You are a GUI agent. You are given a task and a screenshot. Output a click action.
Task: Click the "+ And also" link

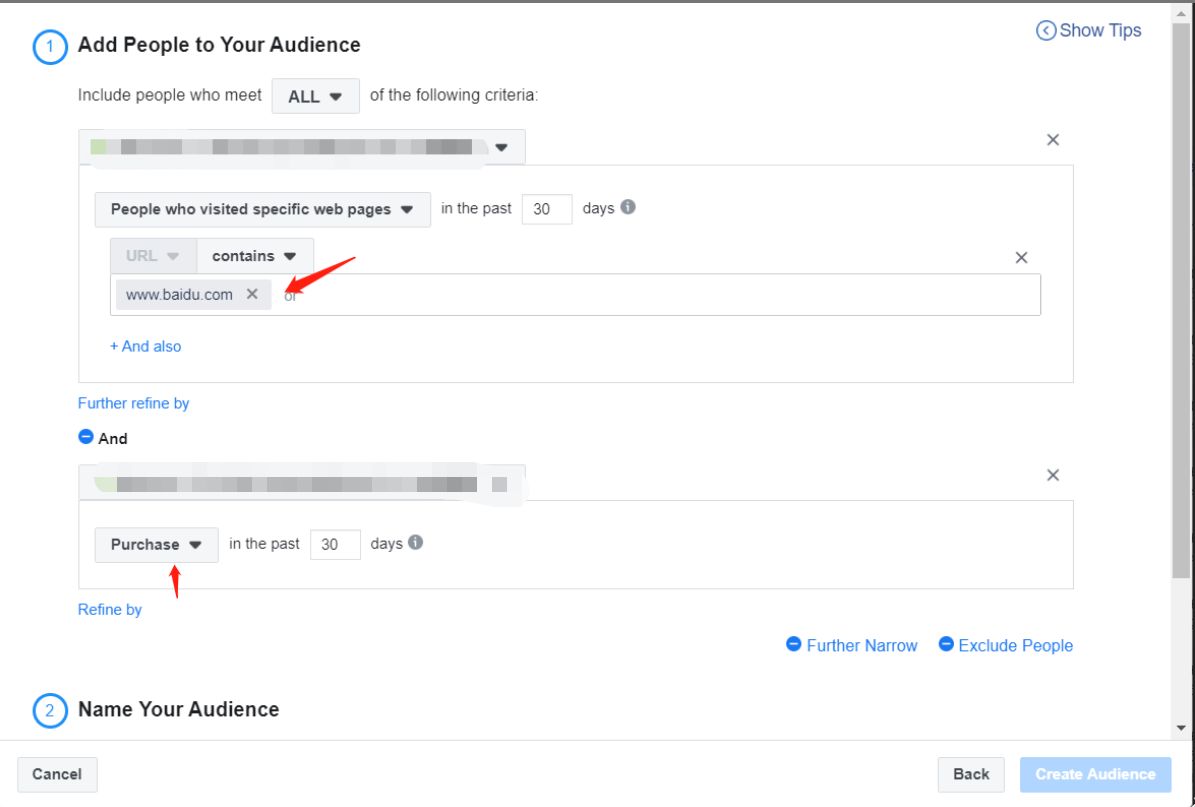point(146,345)
